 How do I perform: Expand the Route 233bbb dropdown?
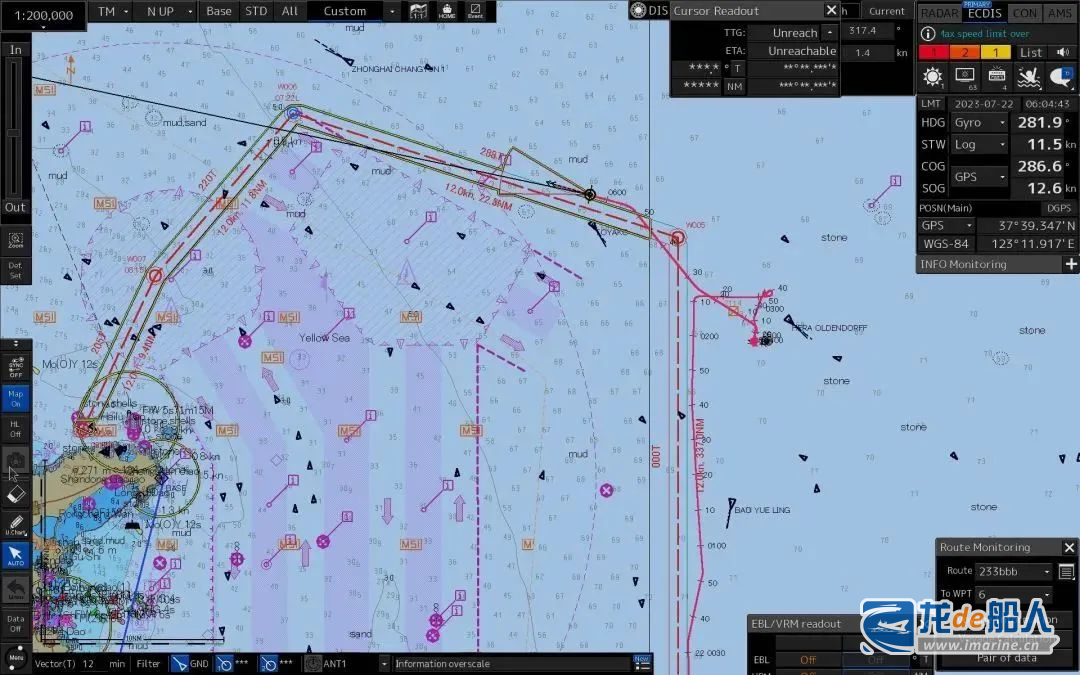[x=1012, y=572]
